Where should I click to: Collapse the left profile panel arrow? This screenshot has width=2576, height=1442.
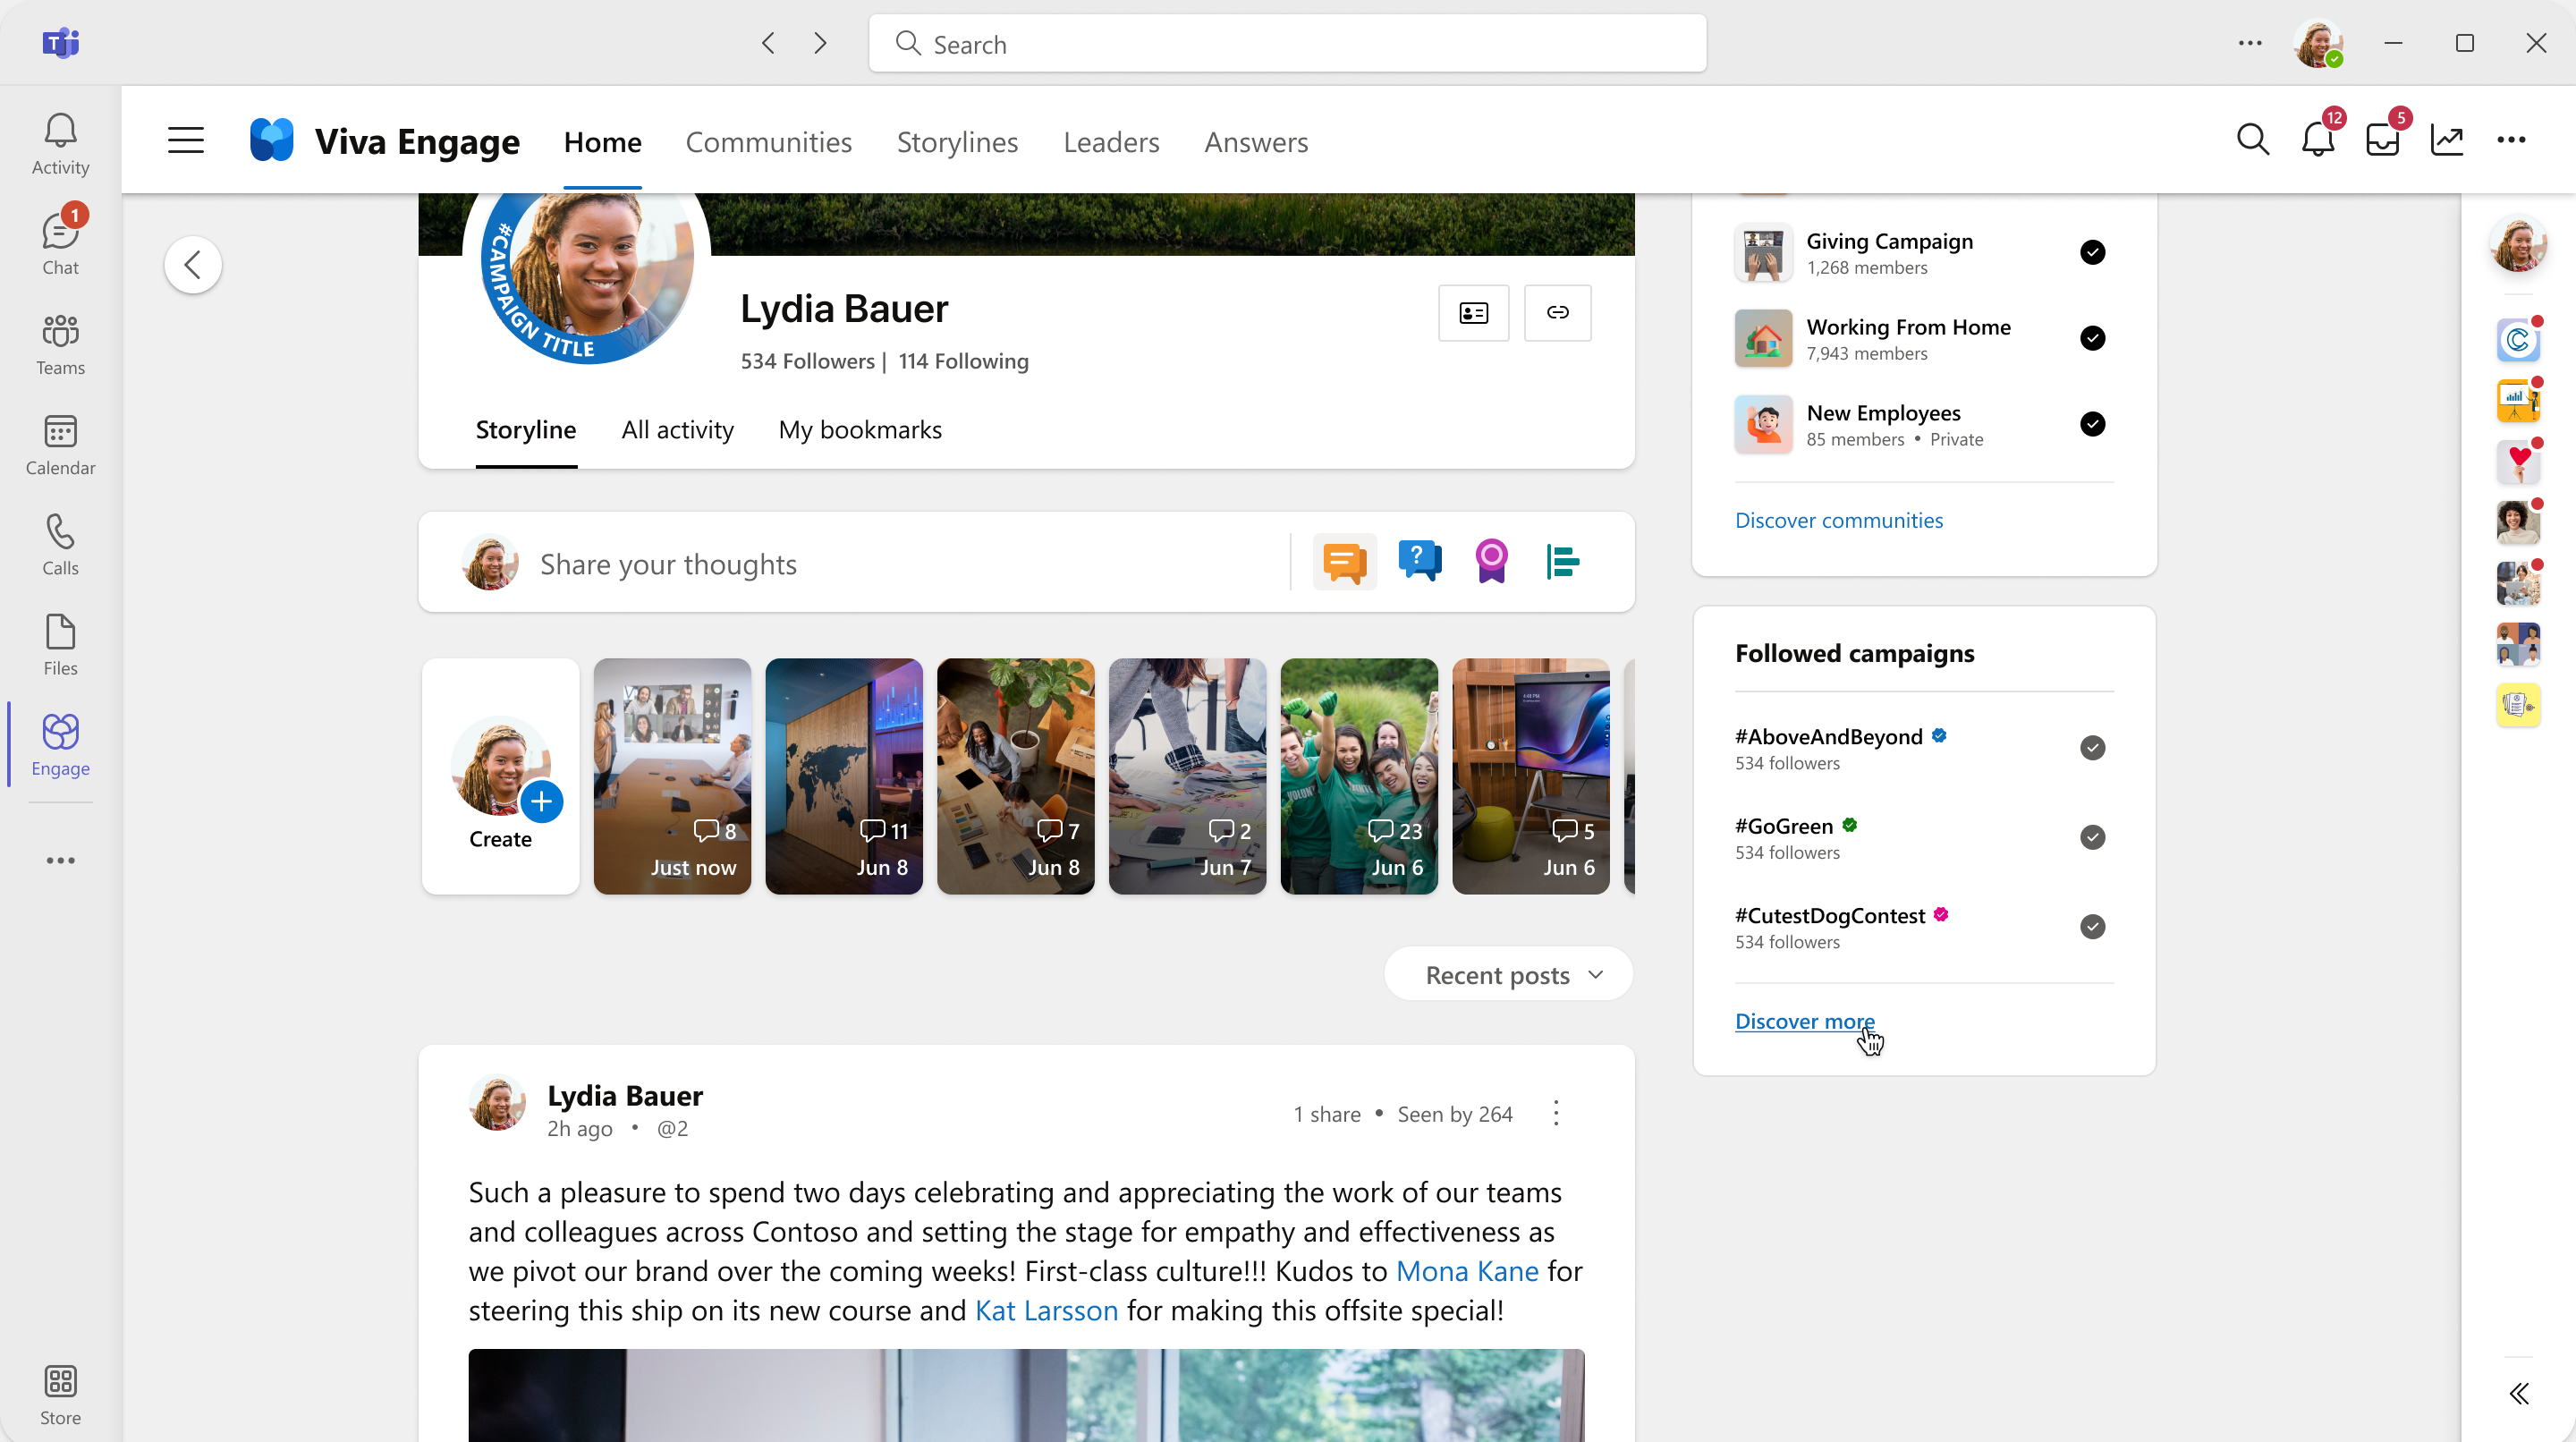[193, 266]
